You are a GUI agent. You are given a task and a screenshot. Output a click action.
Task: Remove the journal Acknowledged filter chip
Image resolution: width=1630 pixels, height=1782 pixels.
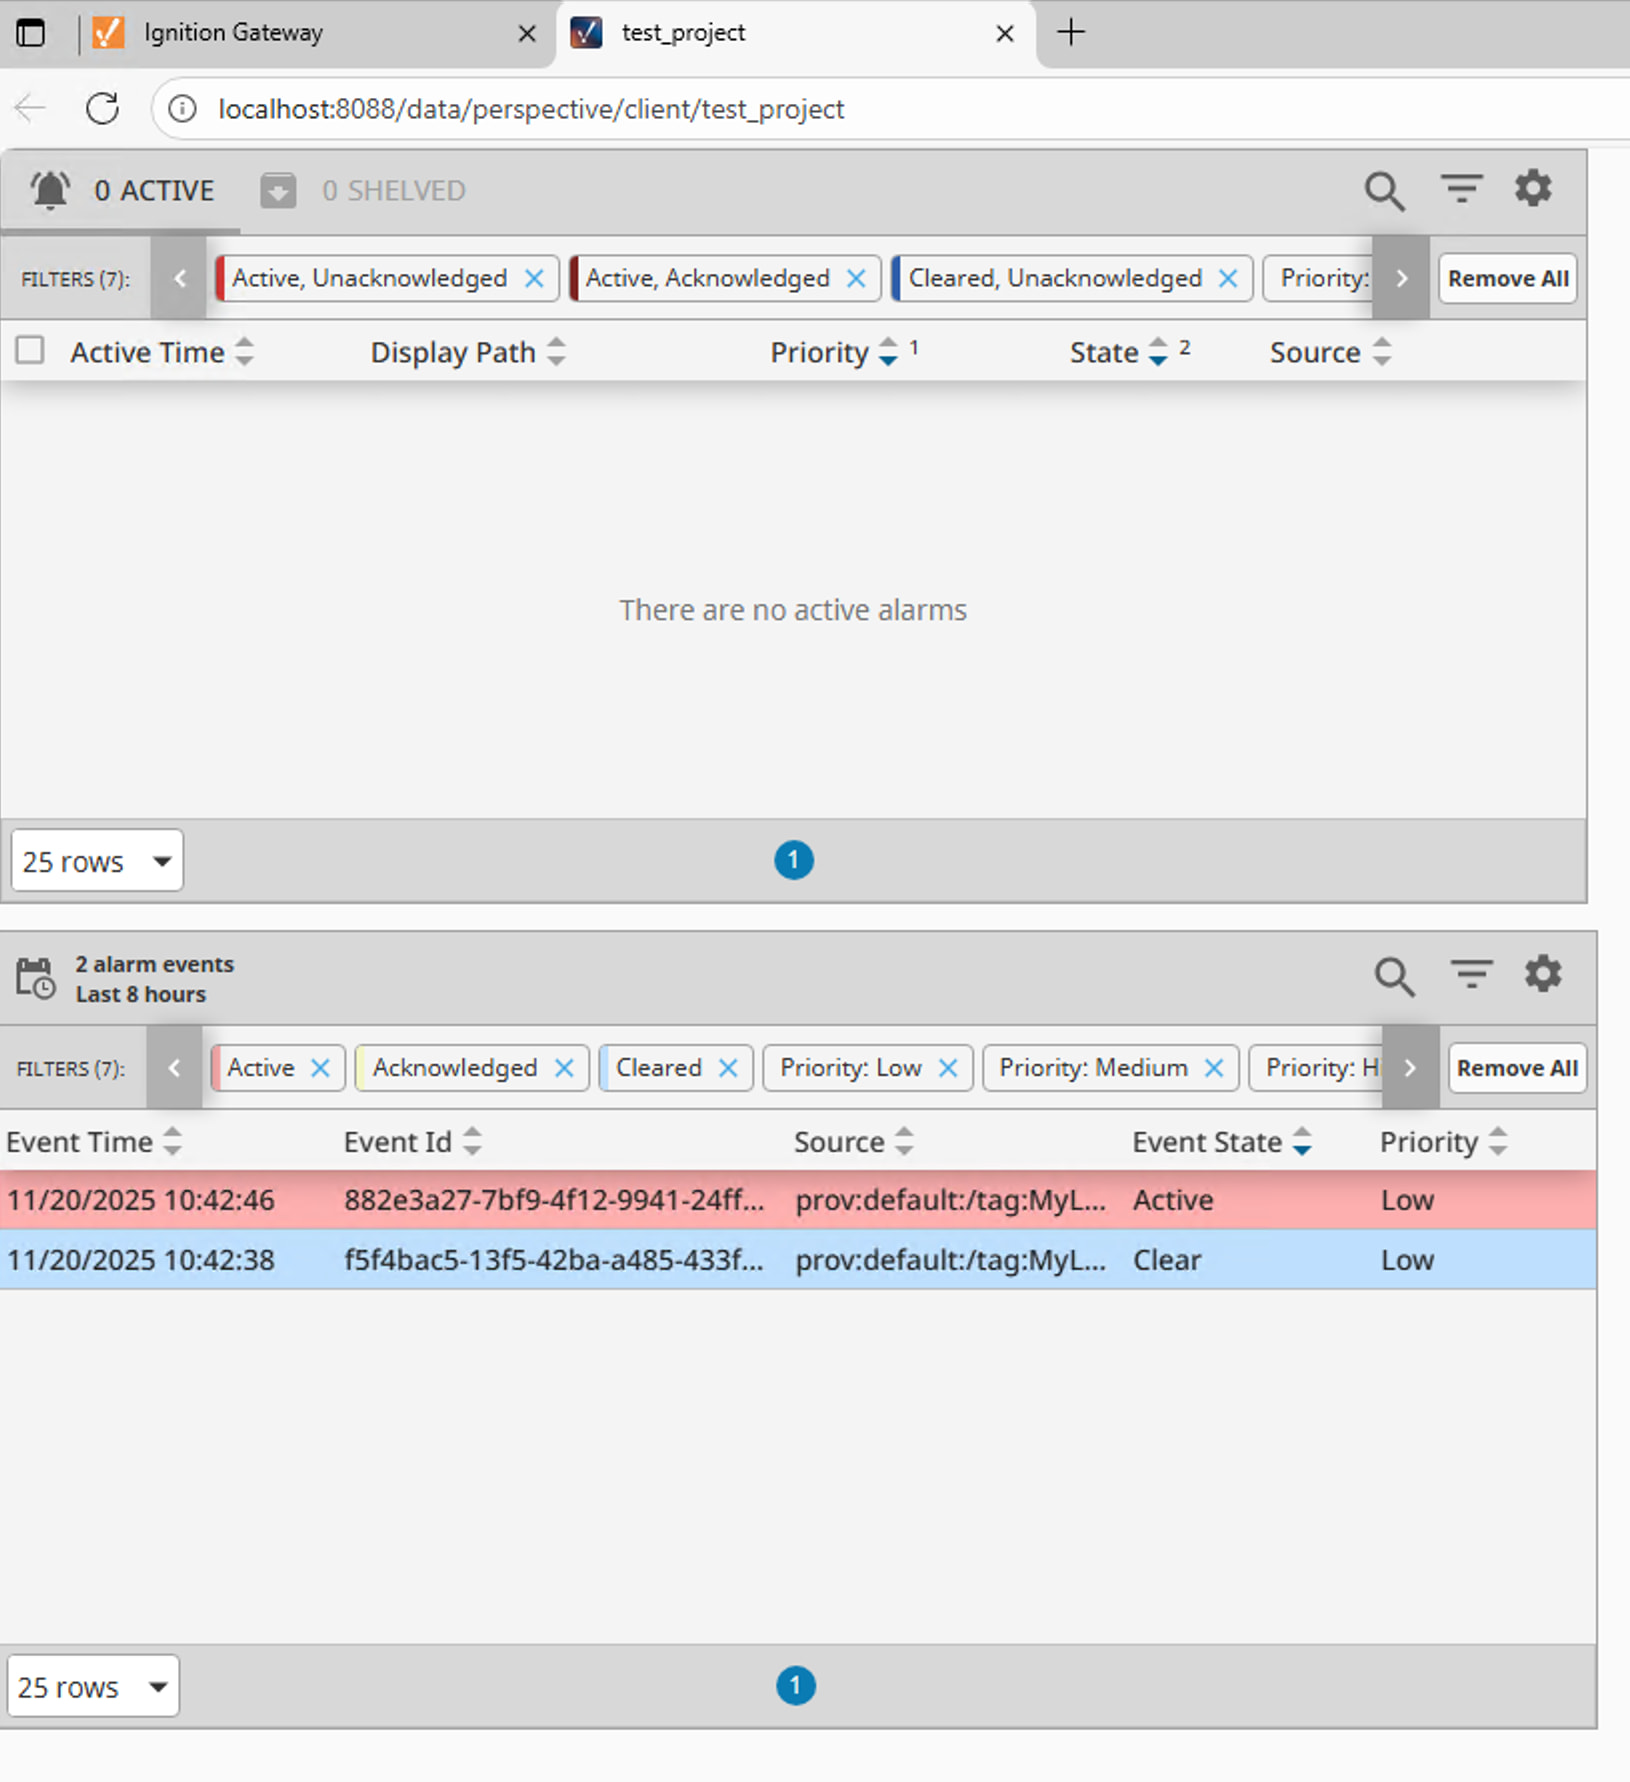click(x=564, y=1068)
